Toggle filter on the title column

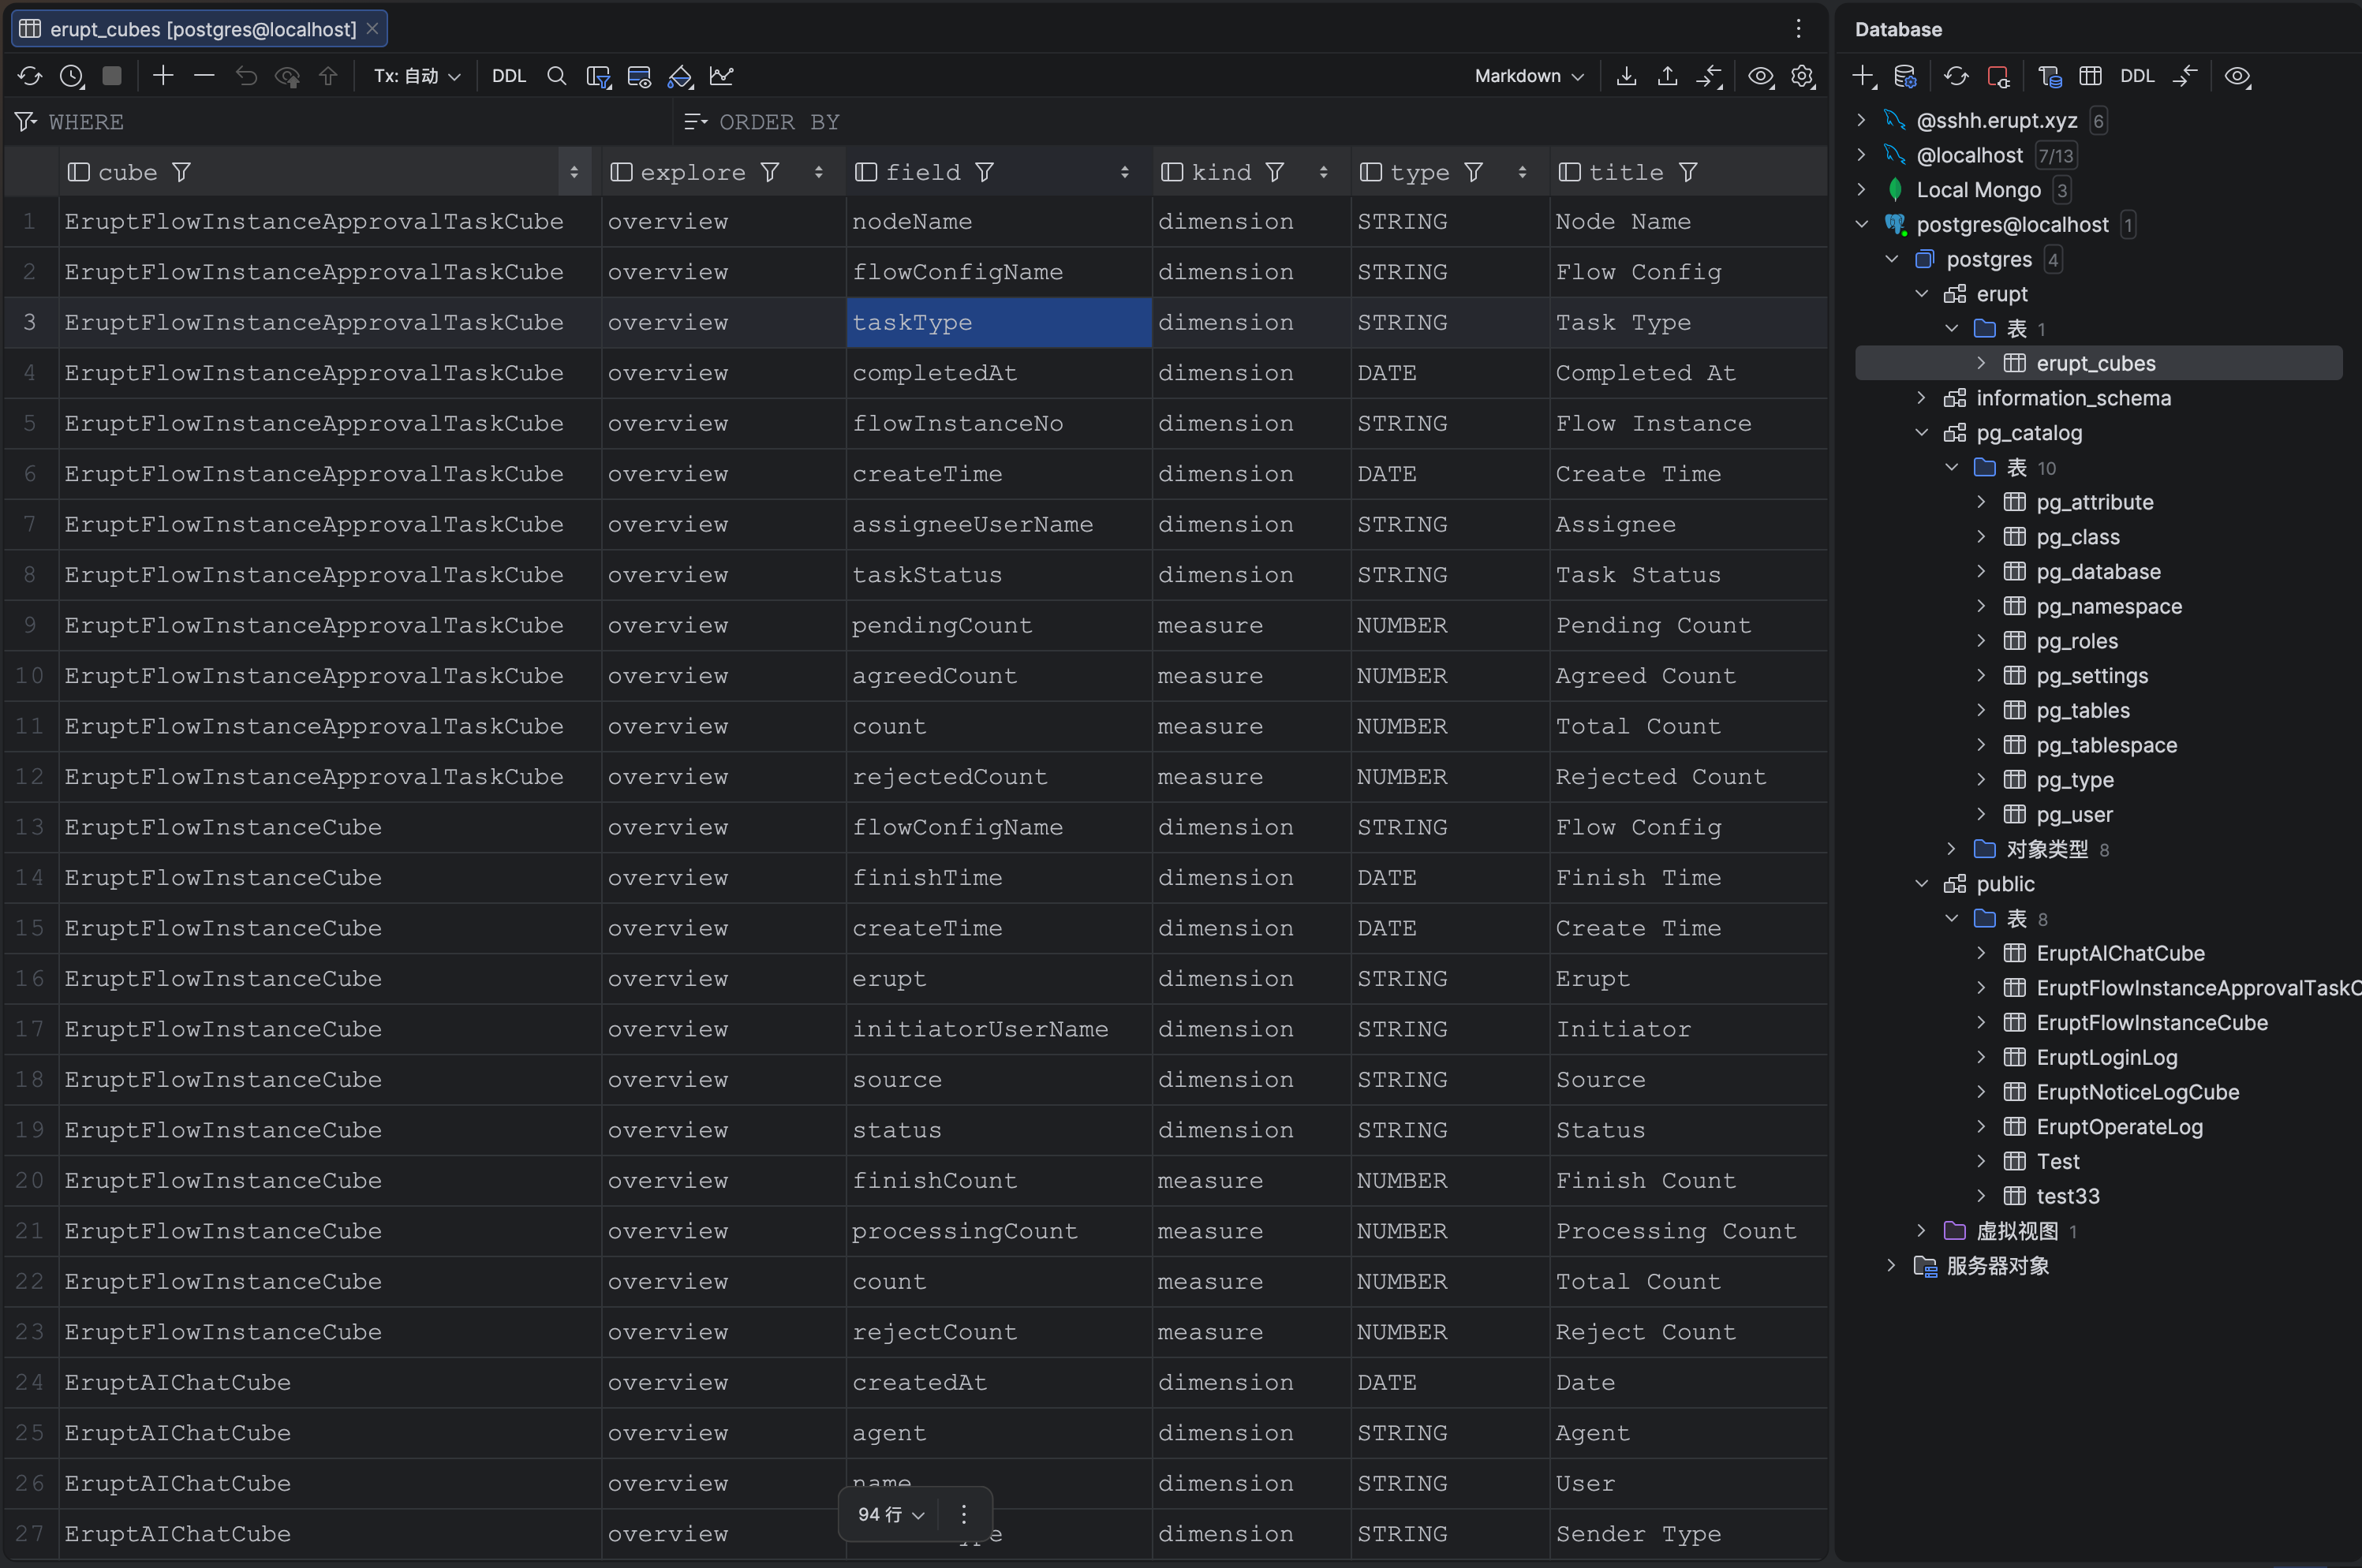1688,172
